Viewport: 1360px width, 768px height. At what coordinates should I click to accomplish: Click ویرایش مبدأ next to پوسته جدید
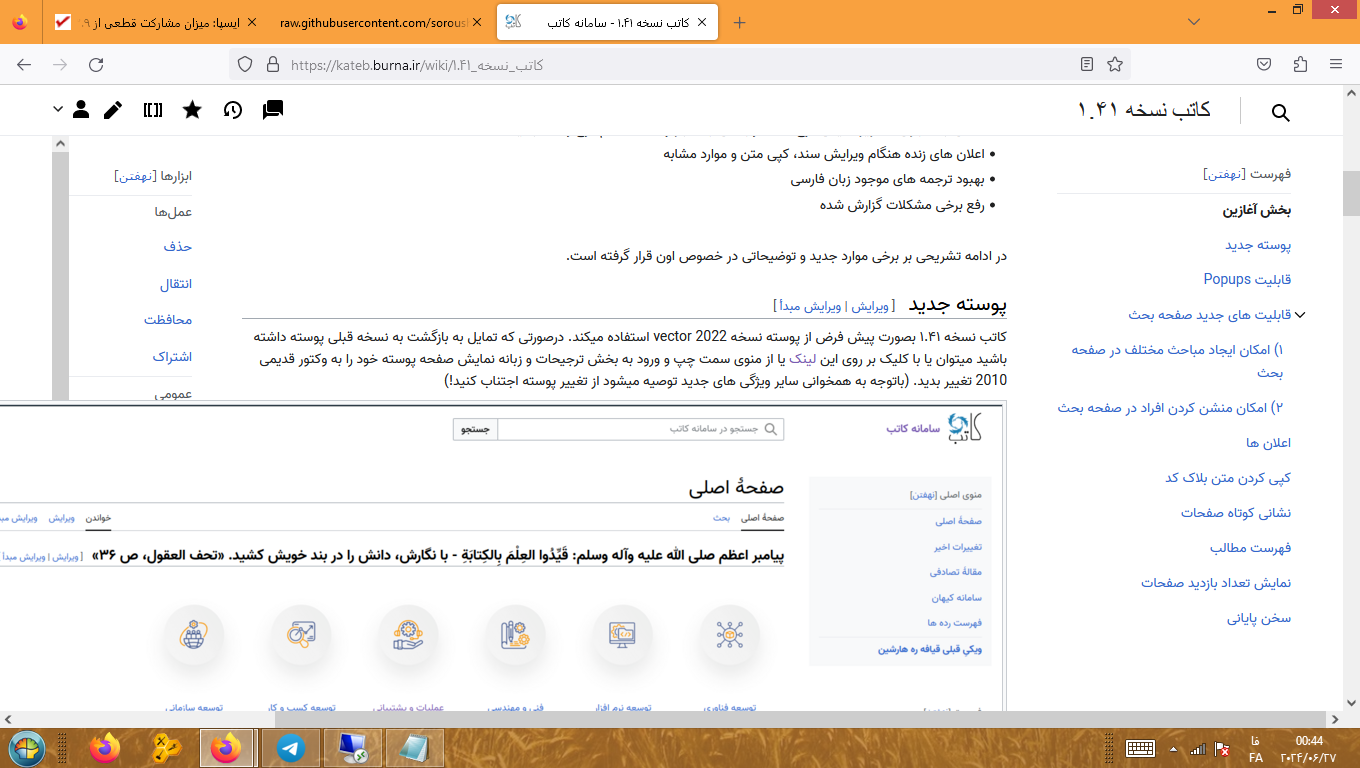pos(810,306)
